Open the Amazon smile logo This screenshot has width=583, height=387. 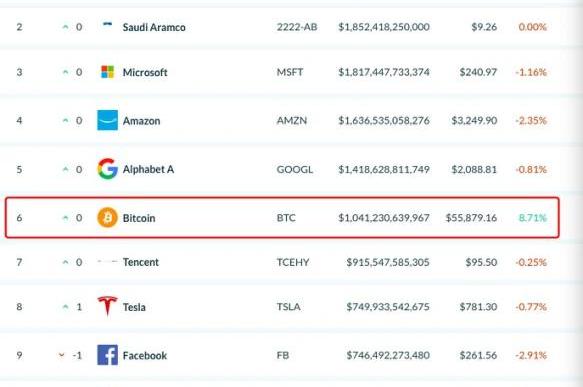(x=107, y=120)
